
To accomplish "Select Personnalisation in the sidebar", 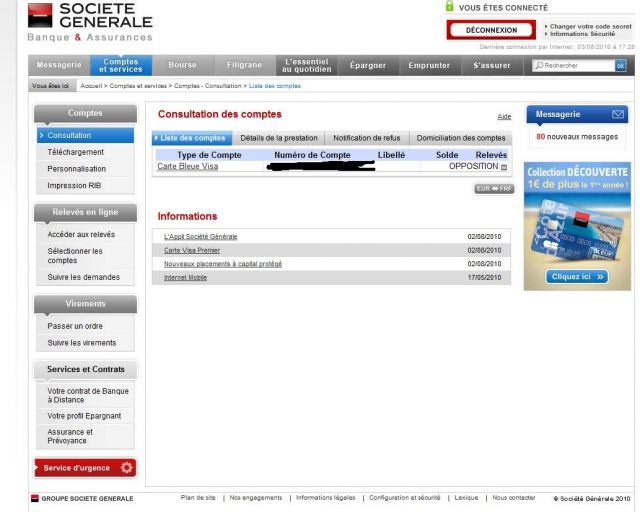I will [x=85, y=169].
